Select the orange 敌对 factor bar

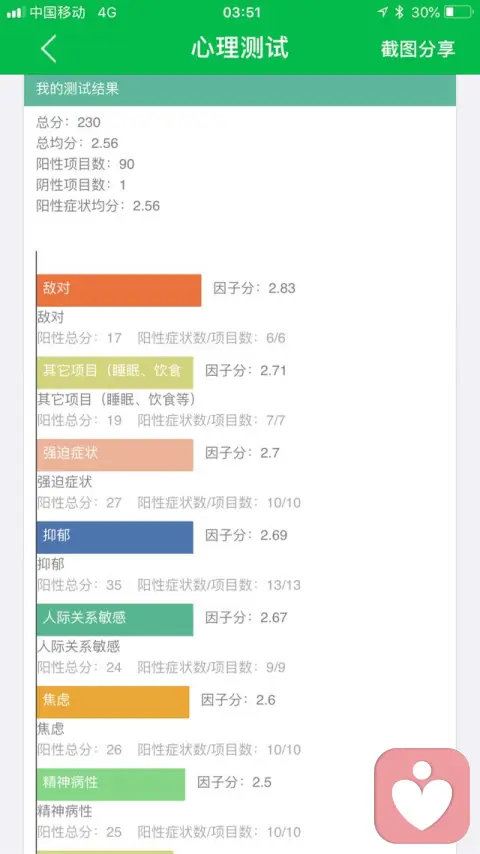click(119, 290)
